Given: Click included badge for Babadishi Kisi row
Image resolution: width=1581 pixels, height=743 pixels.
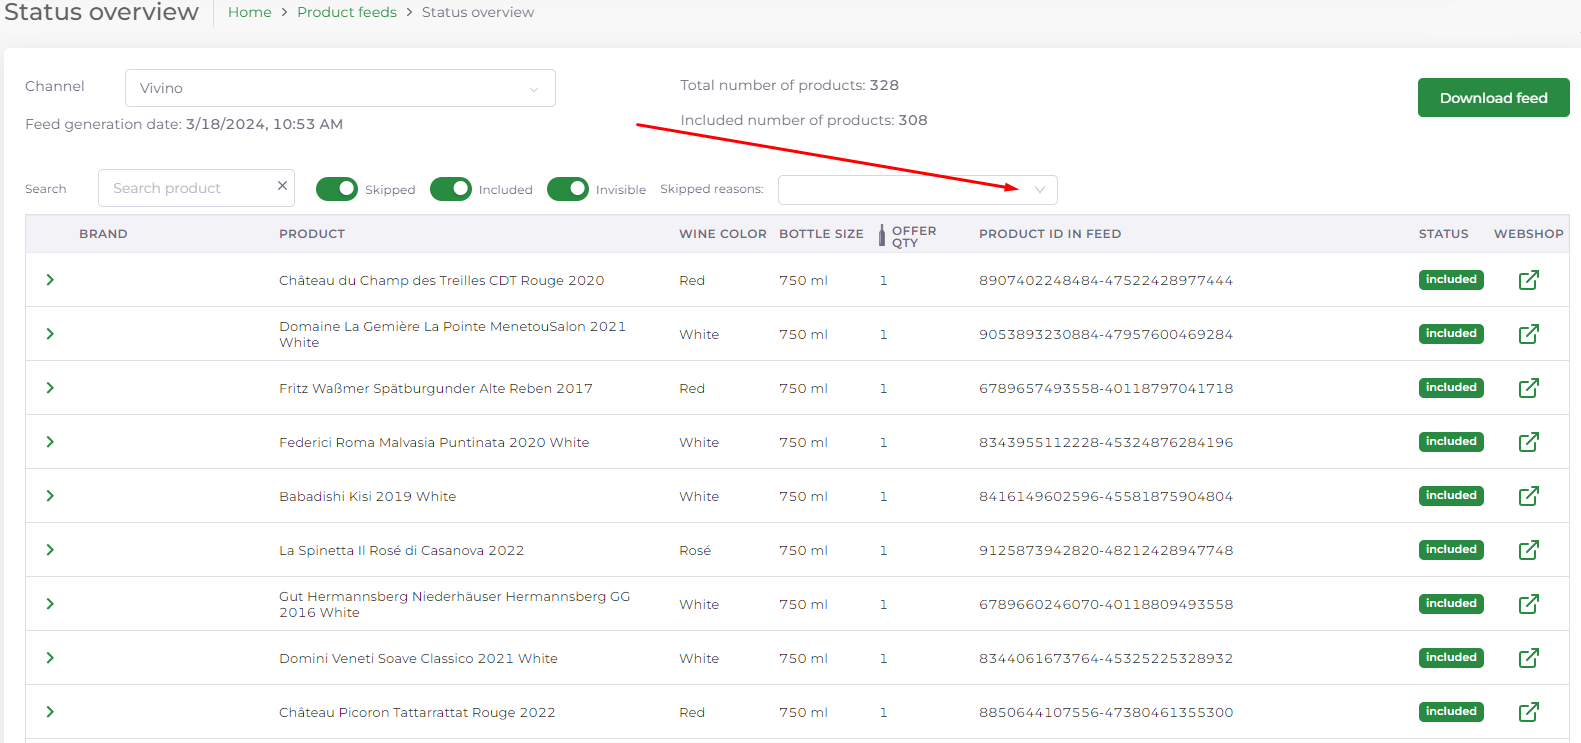Looking at the screenshot, I should point(1451,496).
